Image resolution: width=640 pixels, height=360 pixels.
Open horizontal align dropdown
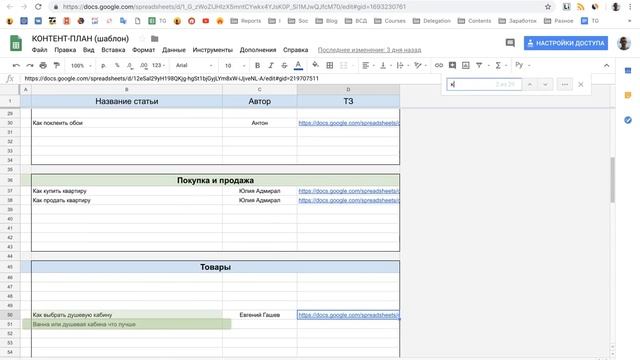coord(368,65)
